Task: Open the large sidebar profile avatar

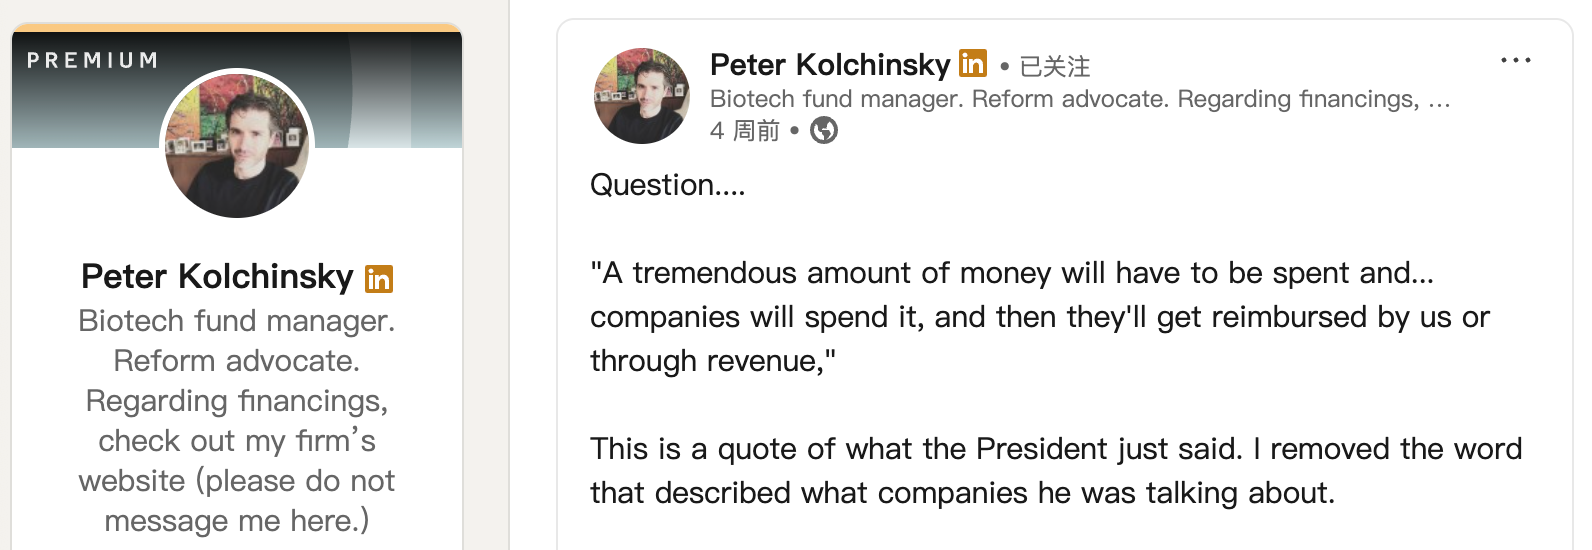Action: point(237,145)
